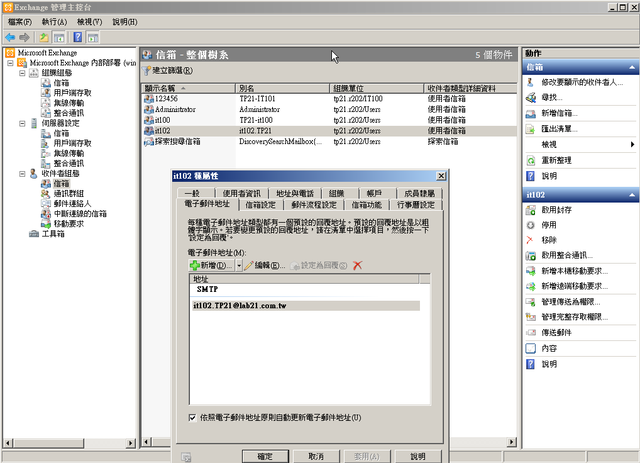Click mailbox list horizontal scrollbar right arrow
The image size is (640, 463).
click(x=511, y=442)
